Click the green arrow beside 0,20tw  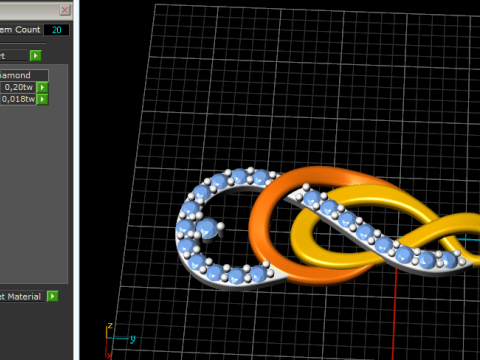[x=42, y=87]
